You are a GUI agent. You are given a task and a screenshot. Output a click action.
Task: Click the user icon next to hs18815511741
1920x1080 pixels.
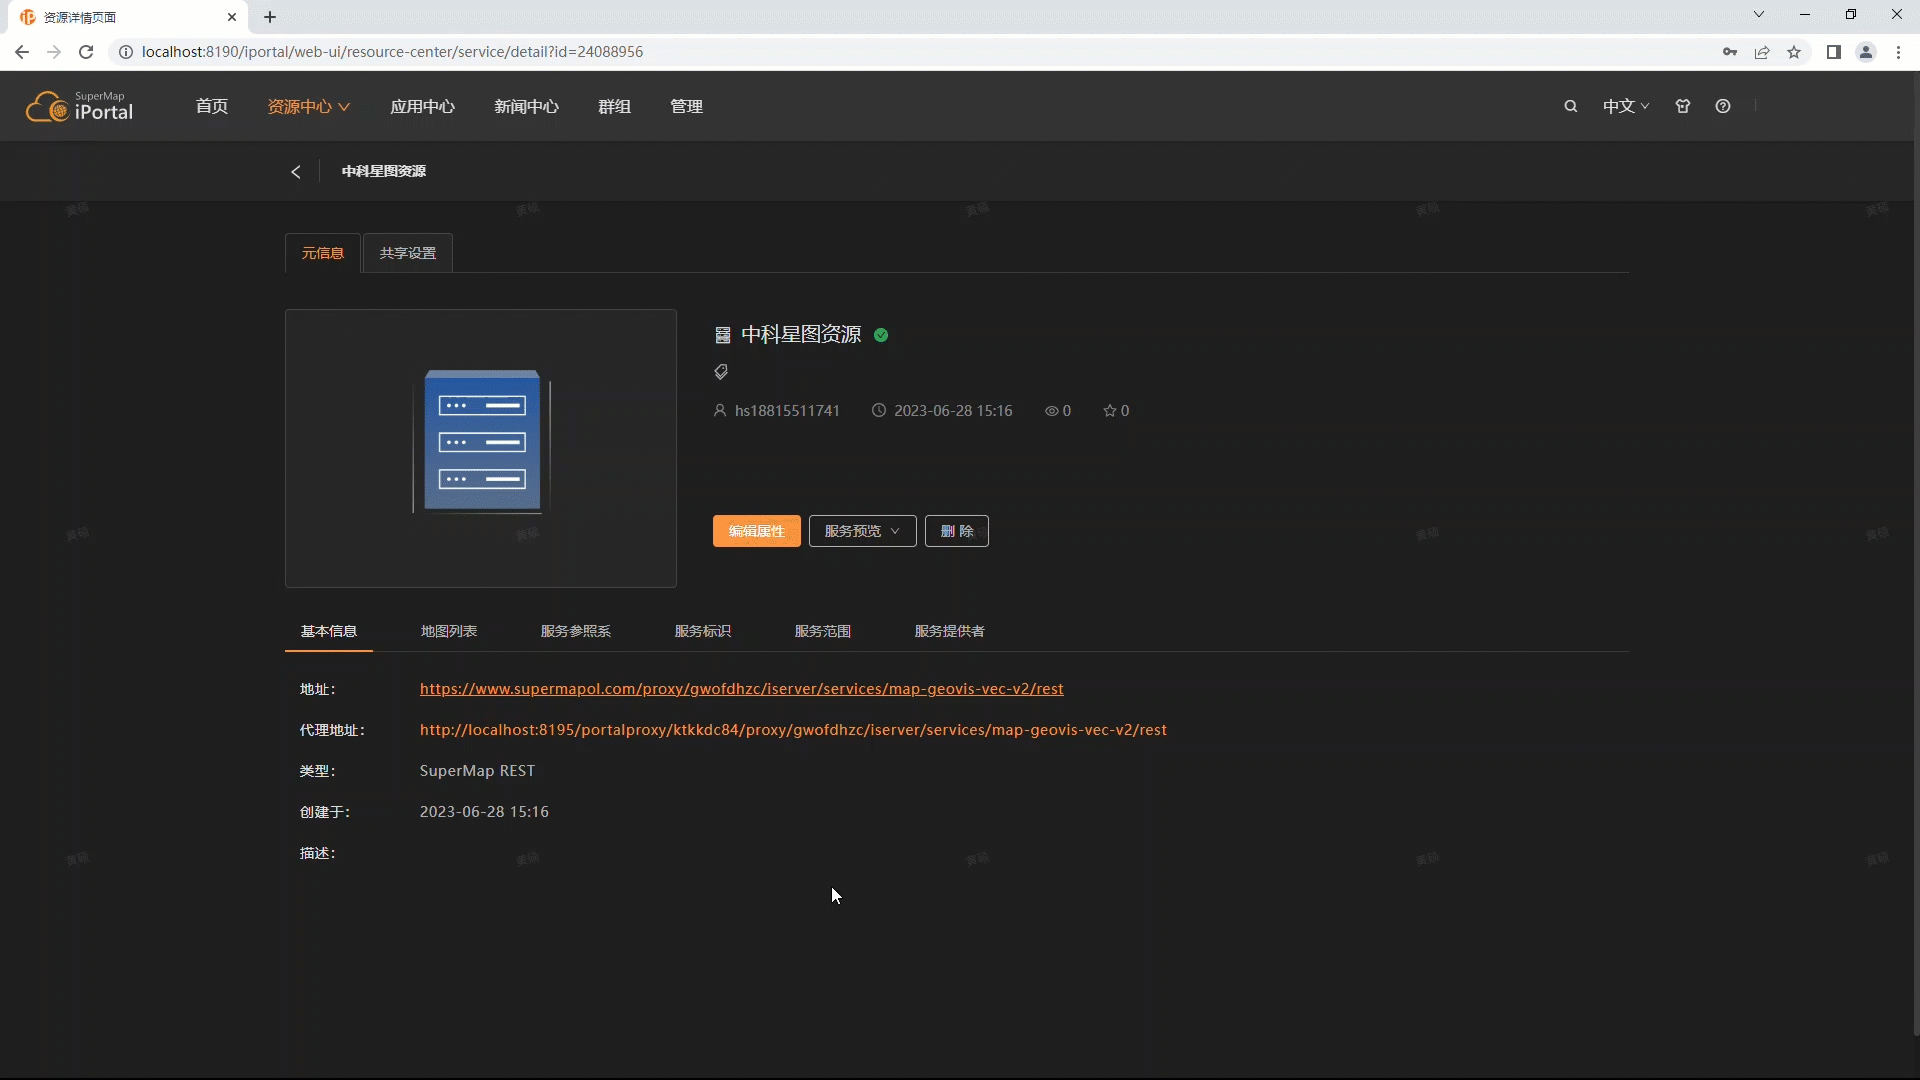point(720,411)
